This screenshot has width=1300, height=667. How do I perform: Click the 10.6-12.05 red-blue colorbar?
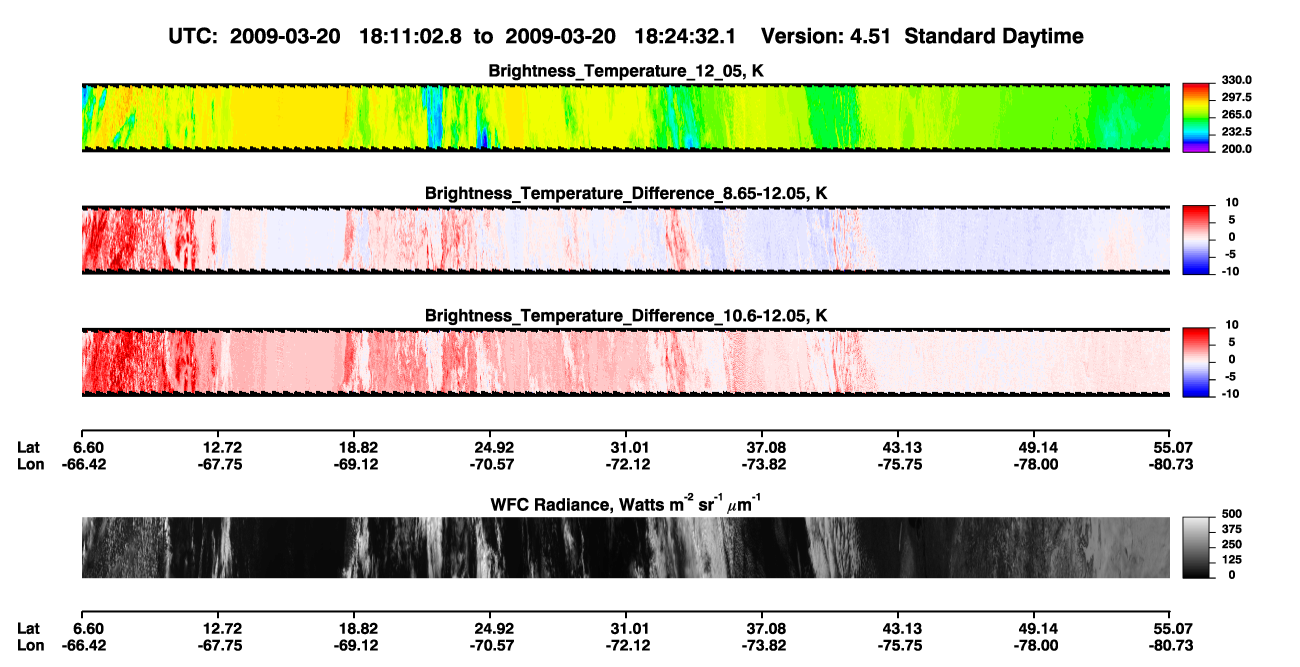(x=1196, y=362)
